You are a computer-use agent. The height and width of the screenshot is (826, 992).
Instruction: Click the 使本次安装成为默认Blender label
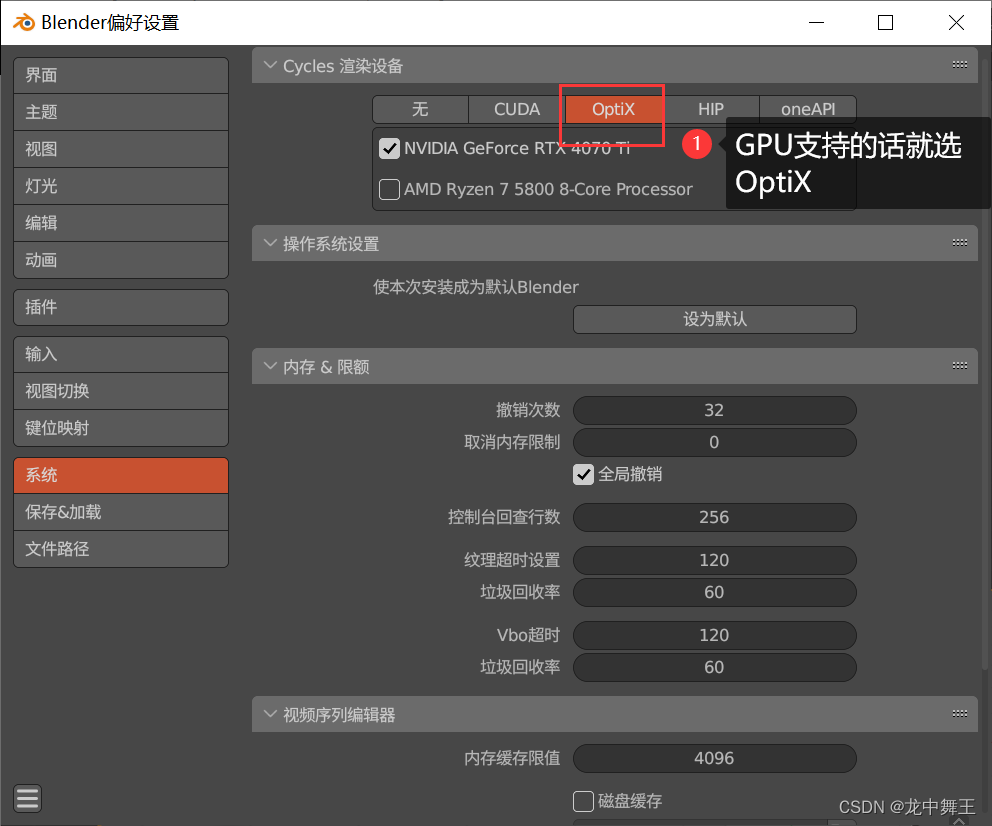click(475, 287)
